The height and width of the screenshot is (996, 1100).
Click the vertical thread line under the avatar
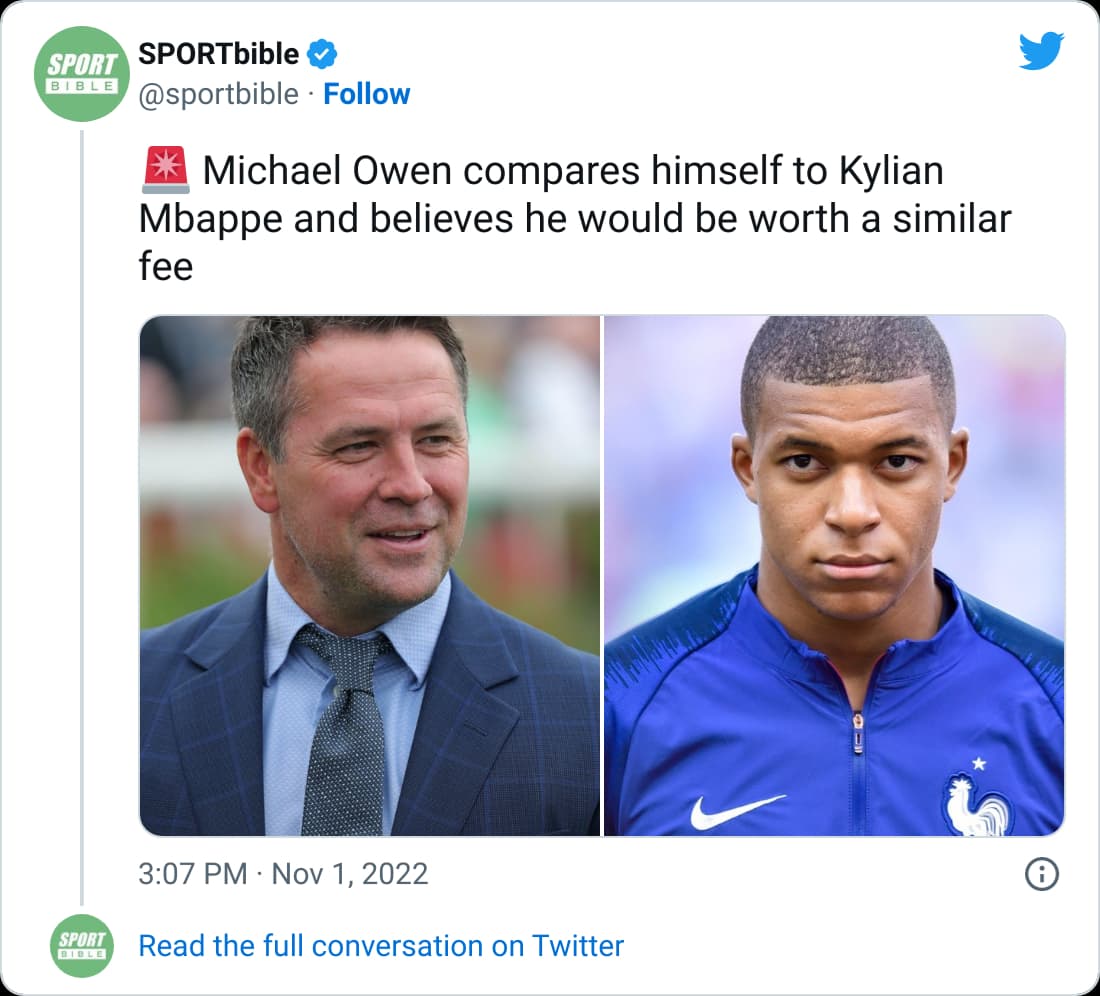82,518
